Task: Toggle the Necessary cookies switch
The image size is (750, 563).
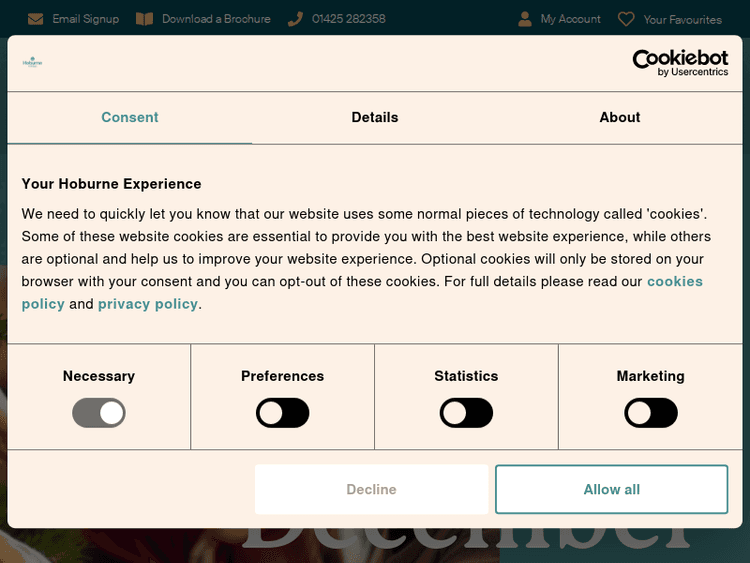Action: point(99,413)
